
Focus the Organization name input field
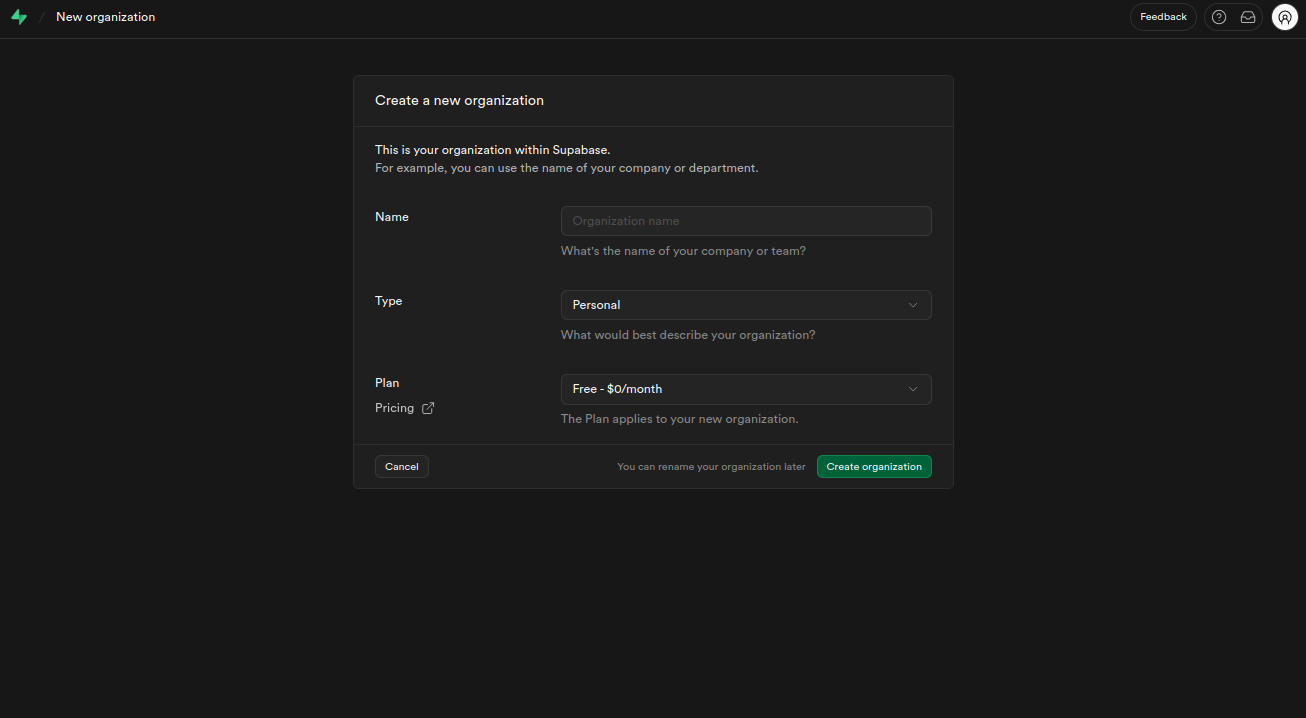point(746,221)
